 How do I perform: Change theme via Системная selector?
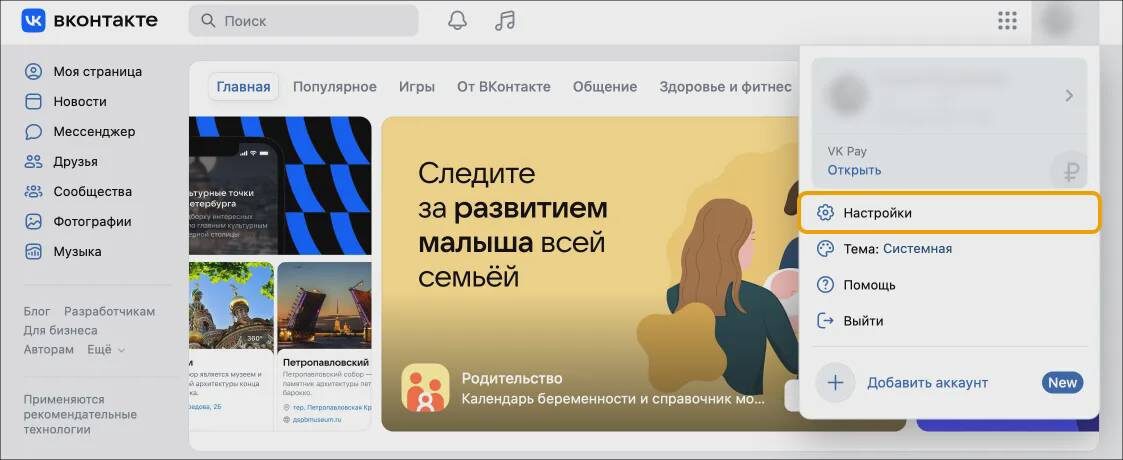(917, 249)
